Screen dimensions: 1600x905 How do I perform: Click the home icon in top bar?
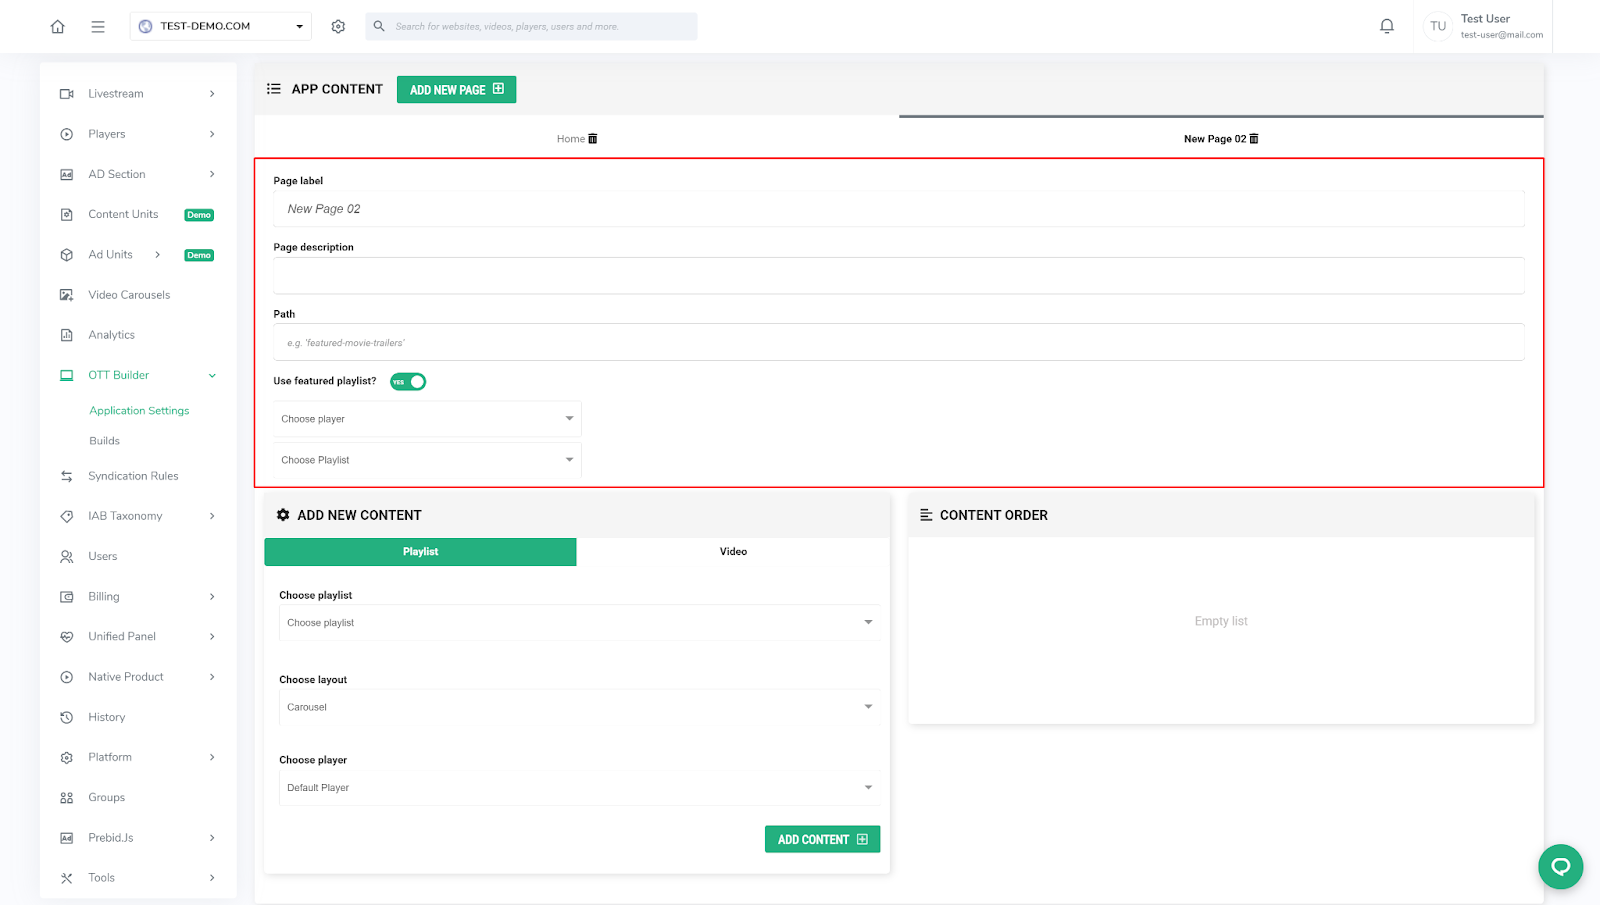(58, 27)
